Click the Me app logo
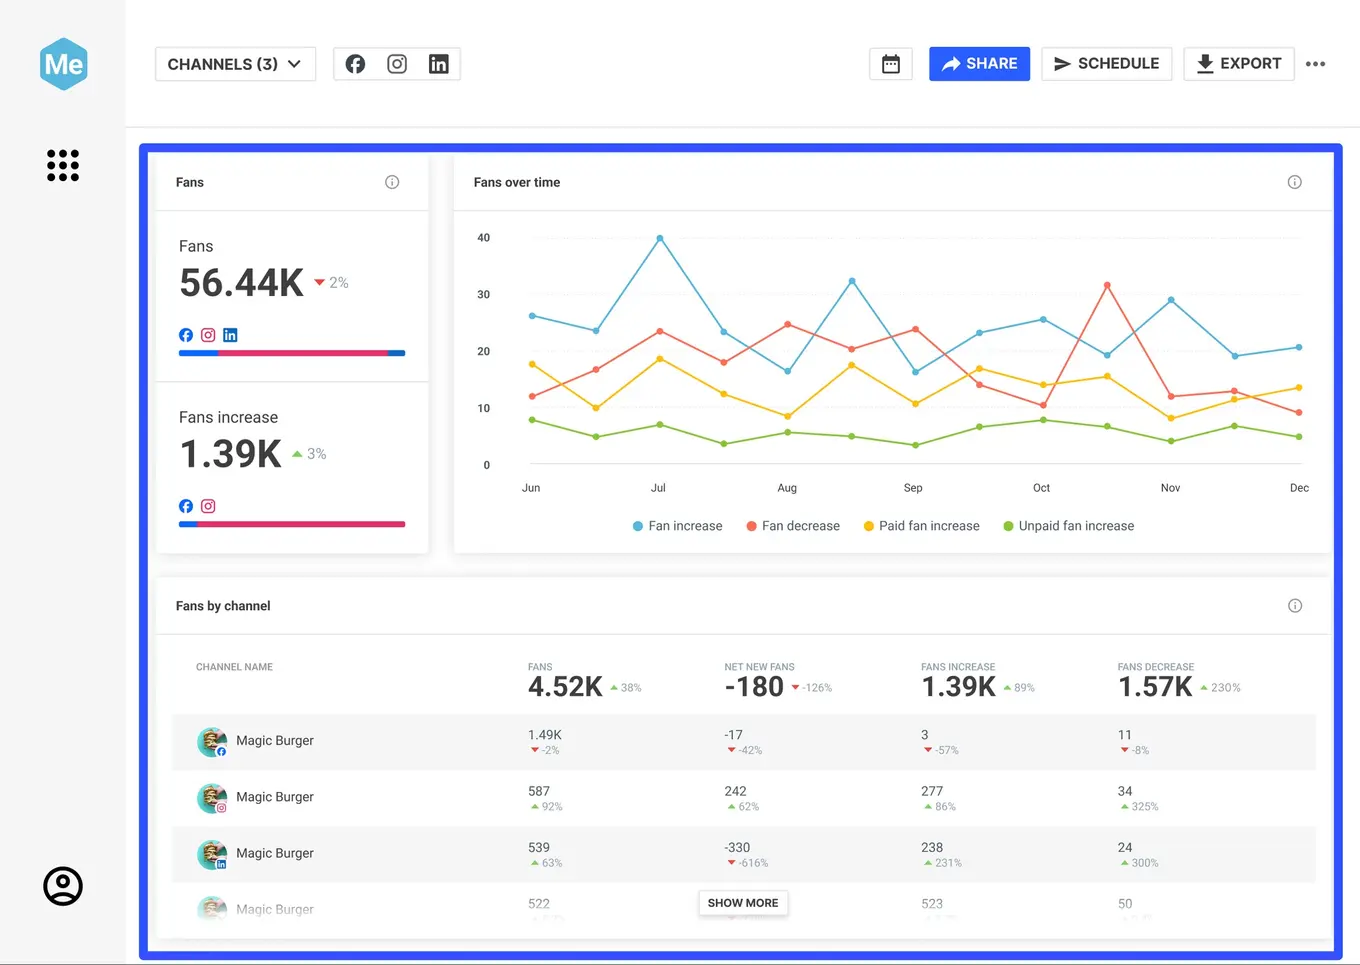The width and height of the screenshot is (1360, 965). [63, 63]
